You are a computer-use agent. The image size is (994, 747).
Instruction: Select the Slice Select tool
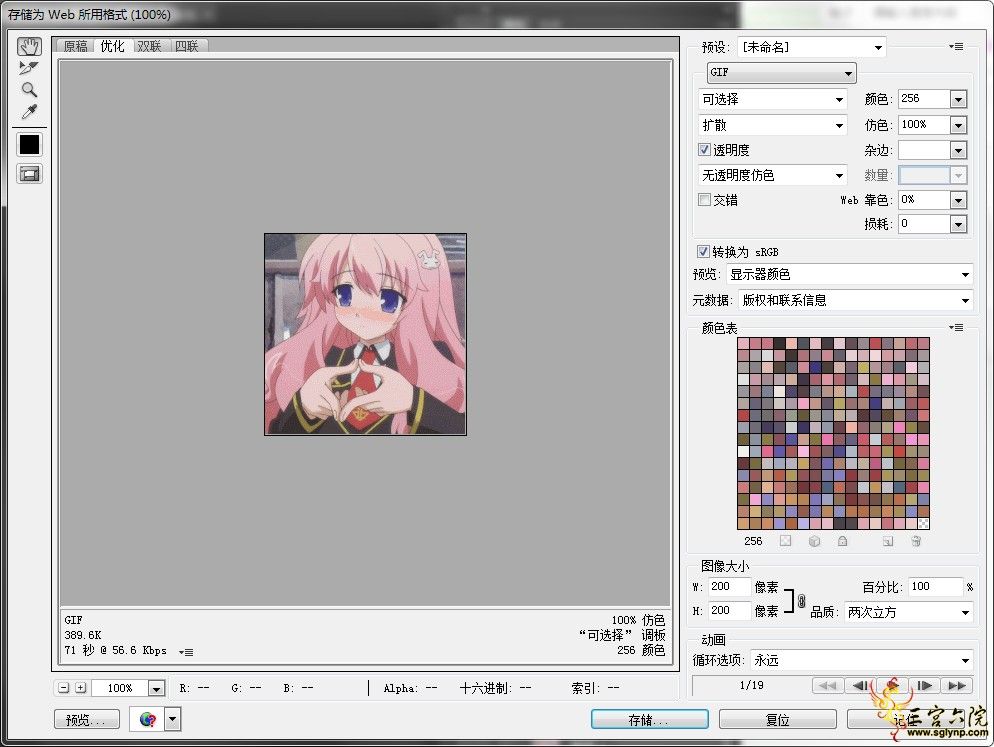29,68
